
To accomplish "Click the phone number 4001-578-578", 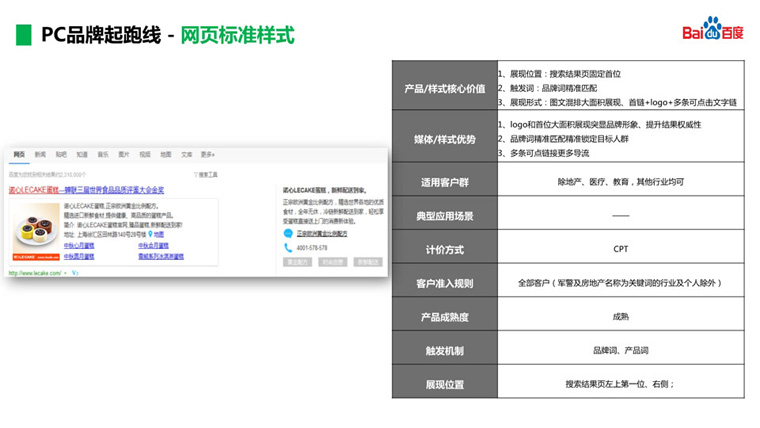I will pyautogui.click(x=312, y=248).
